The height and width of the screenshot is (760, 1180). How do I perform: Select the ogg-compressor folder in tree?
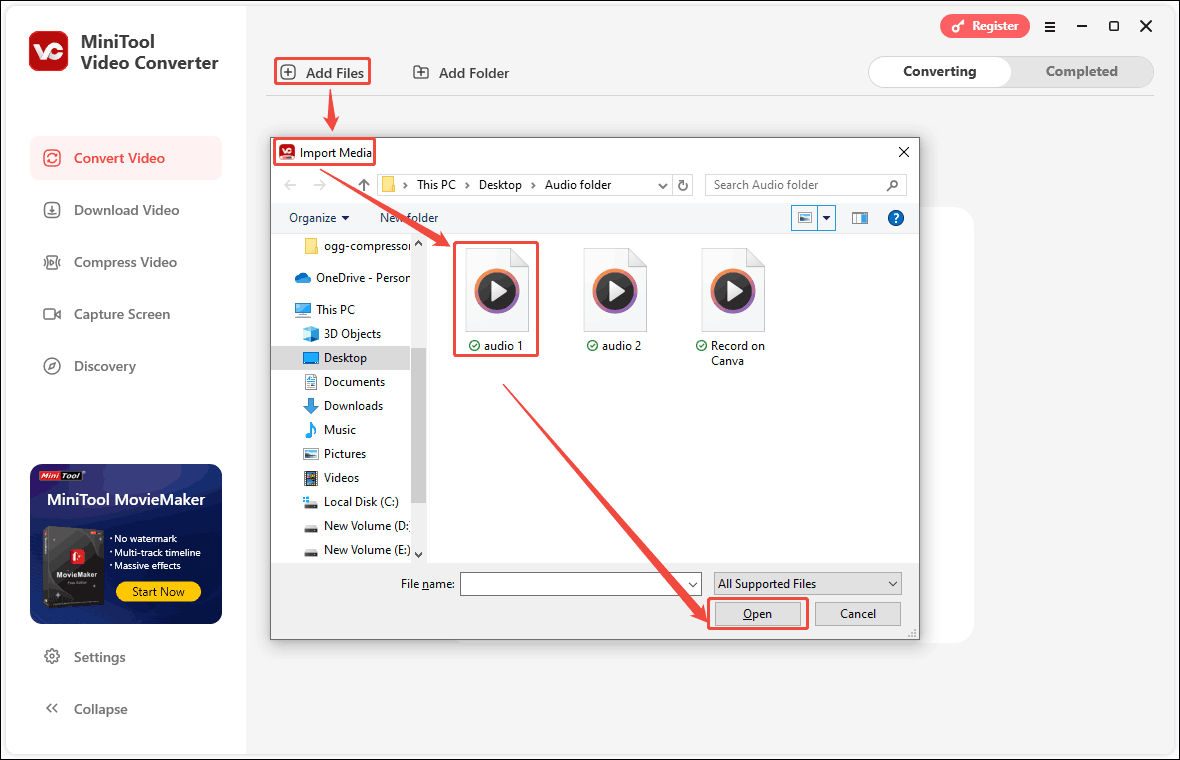point(357,246)
